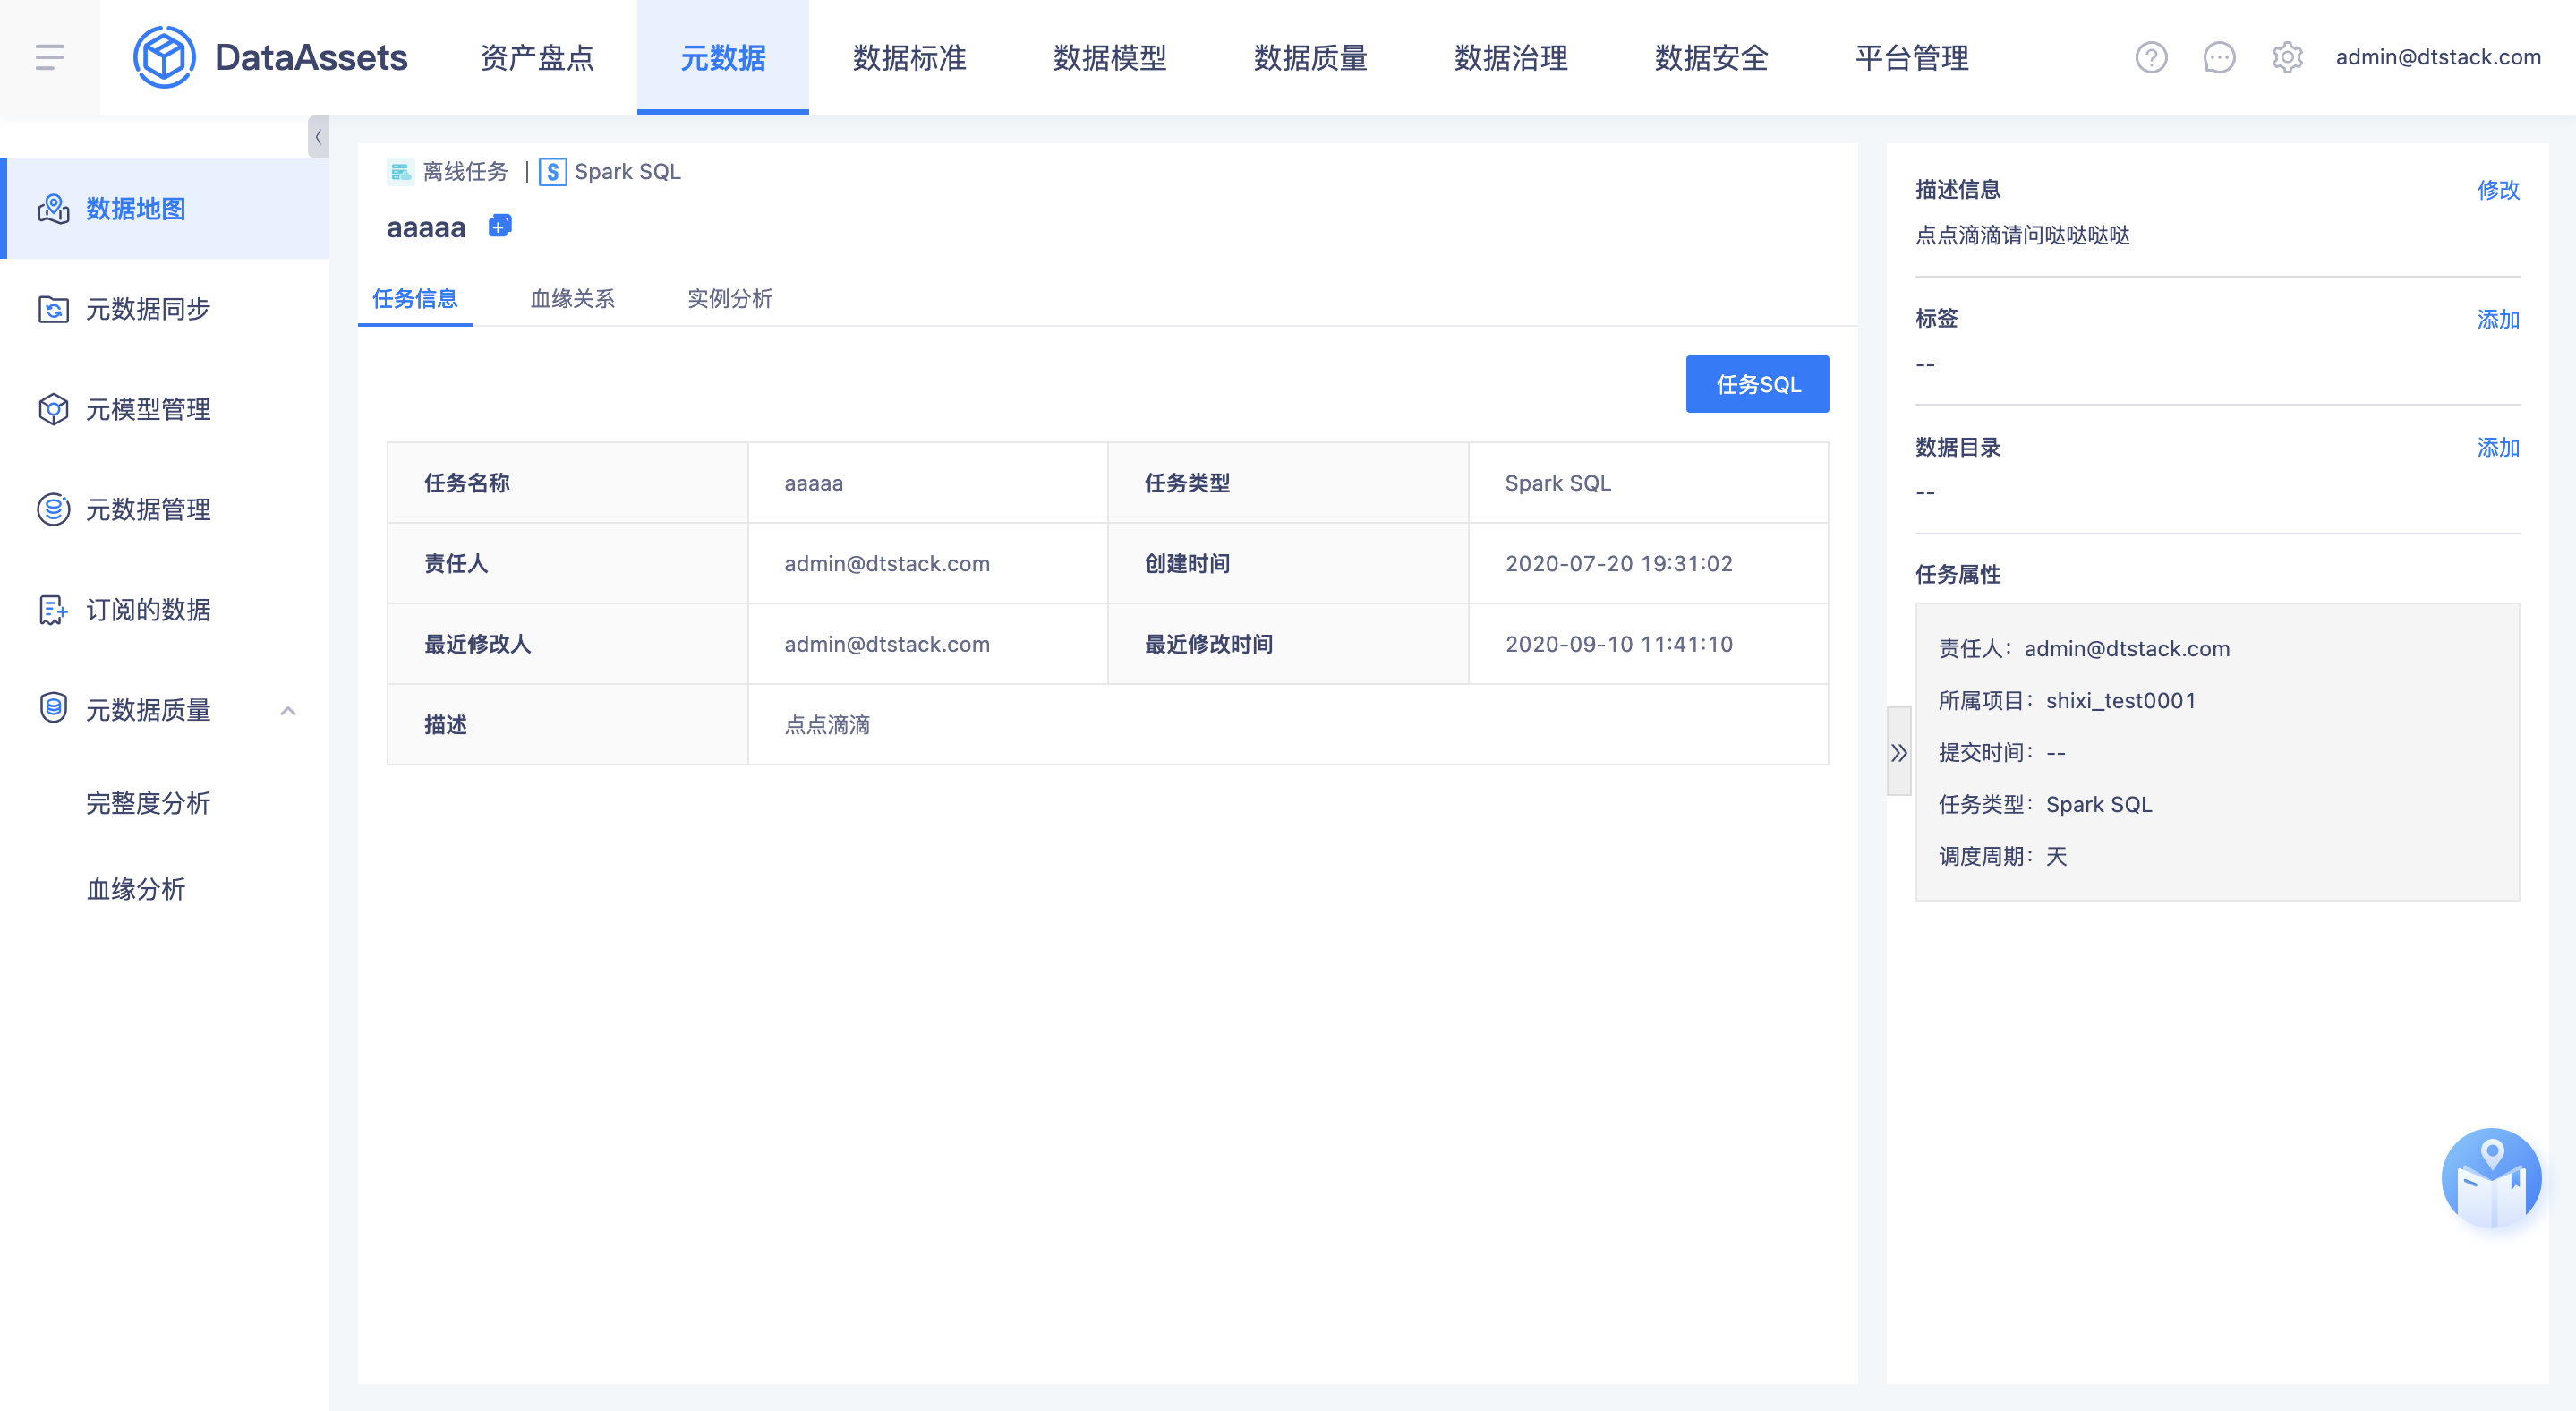Click the 提交时间 entry in task attributes
Viewport: 2576px width, 1411px height.
point(2002,752)
